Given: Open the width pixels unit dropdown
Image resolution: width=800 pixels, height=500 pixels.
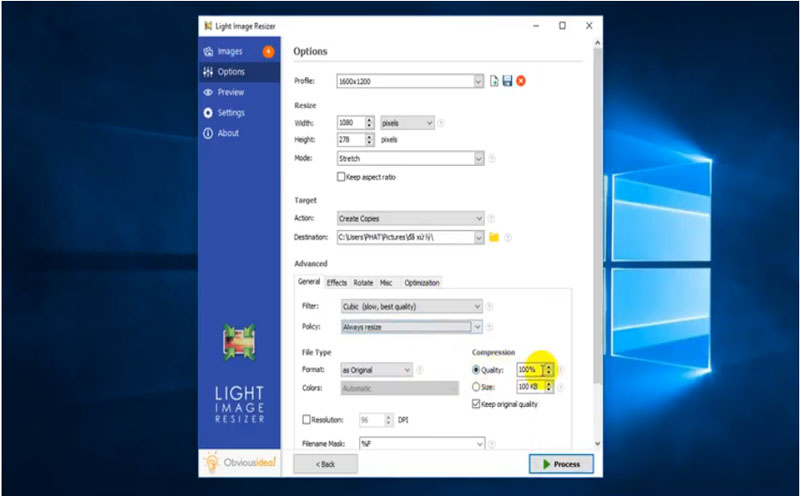Looking at the screenshot, I should 407,123.
